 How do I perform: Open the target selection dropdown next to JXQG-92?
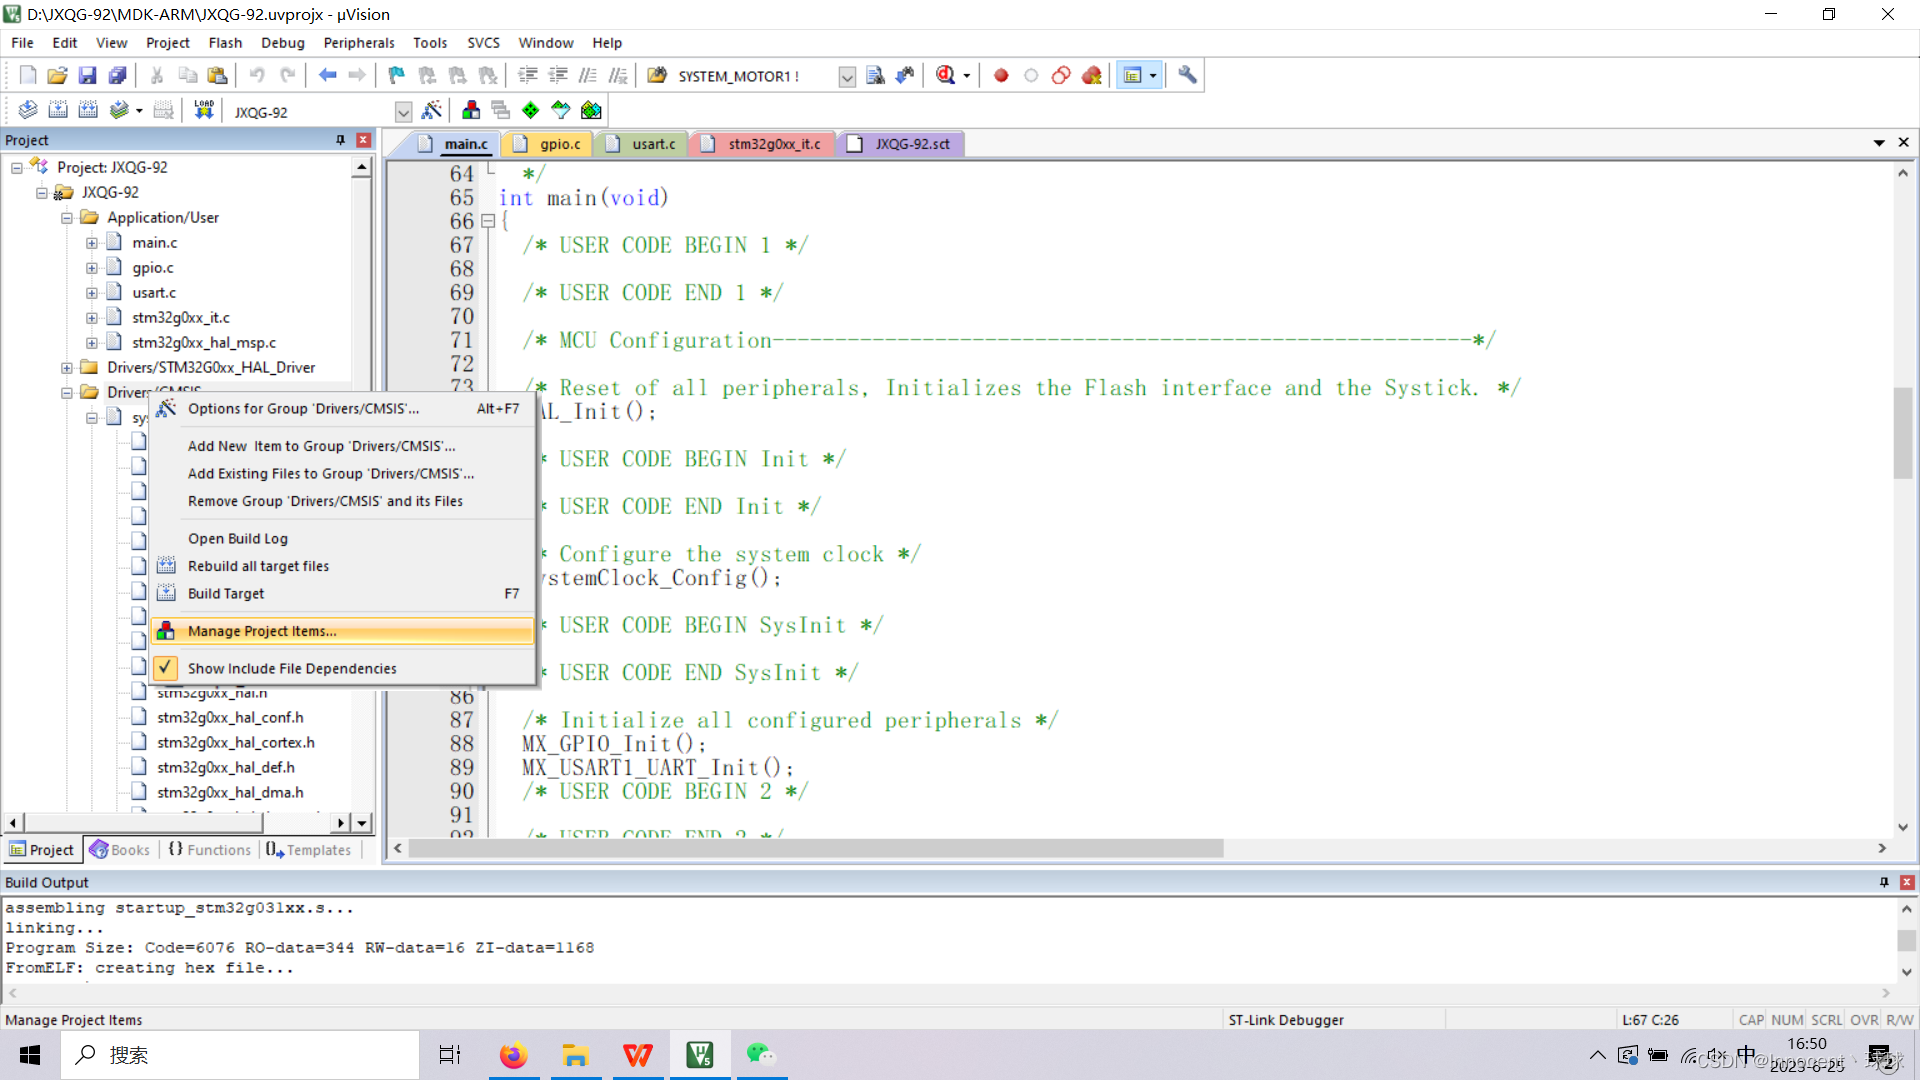click(x=404, y=111)
